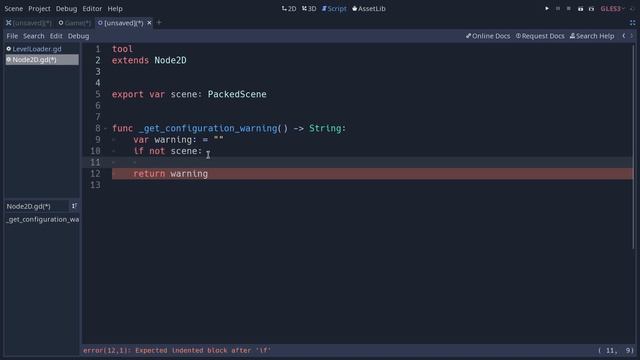Open the script editor Search menu
640x360 pixels.
coord(33,36)
